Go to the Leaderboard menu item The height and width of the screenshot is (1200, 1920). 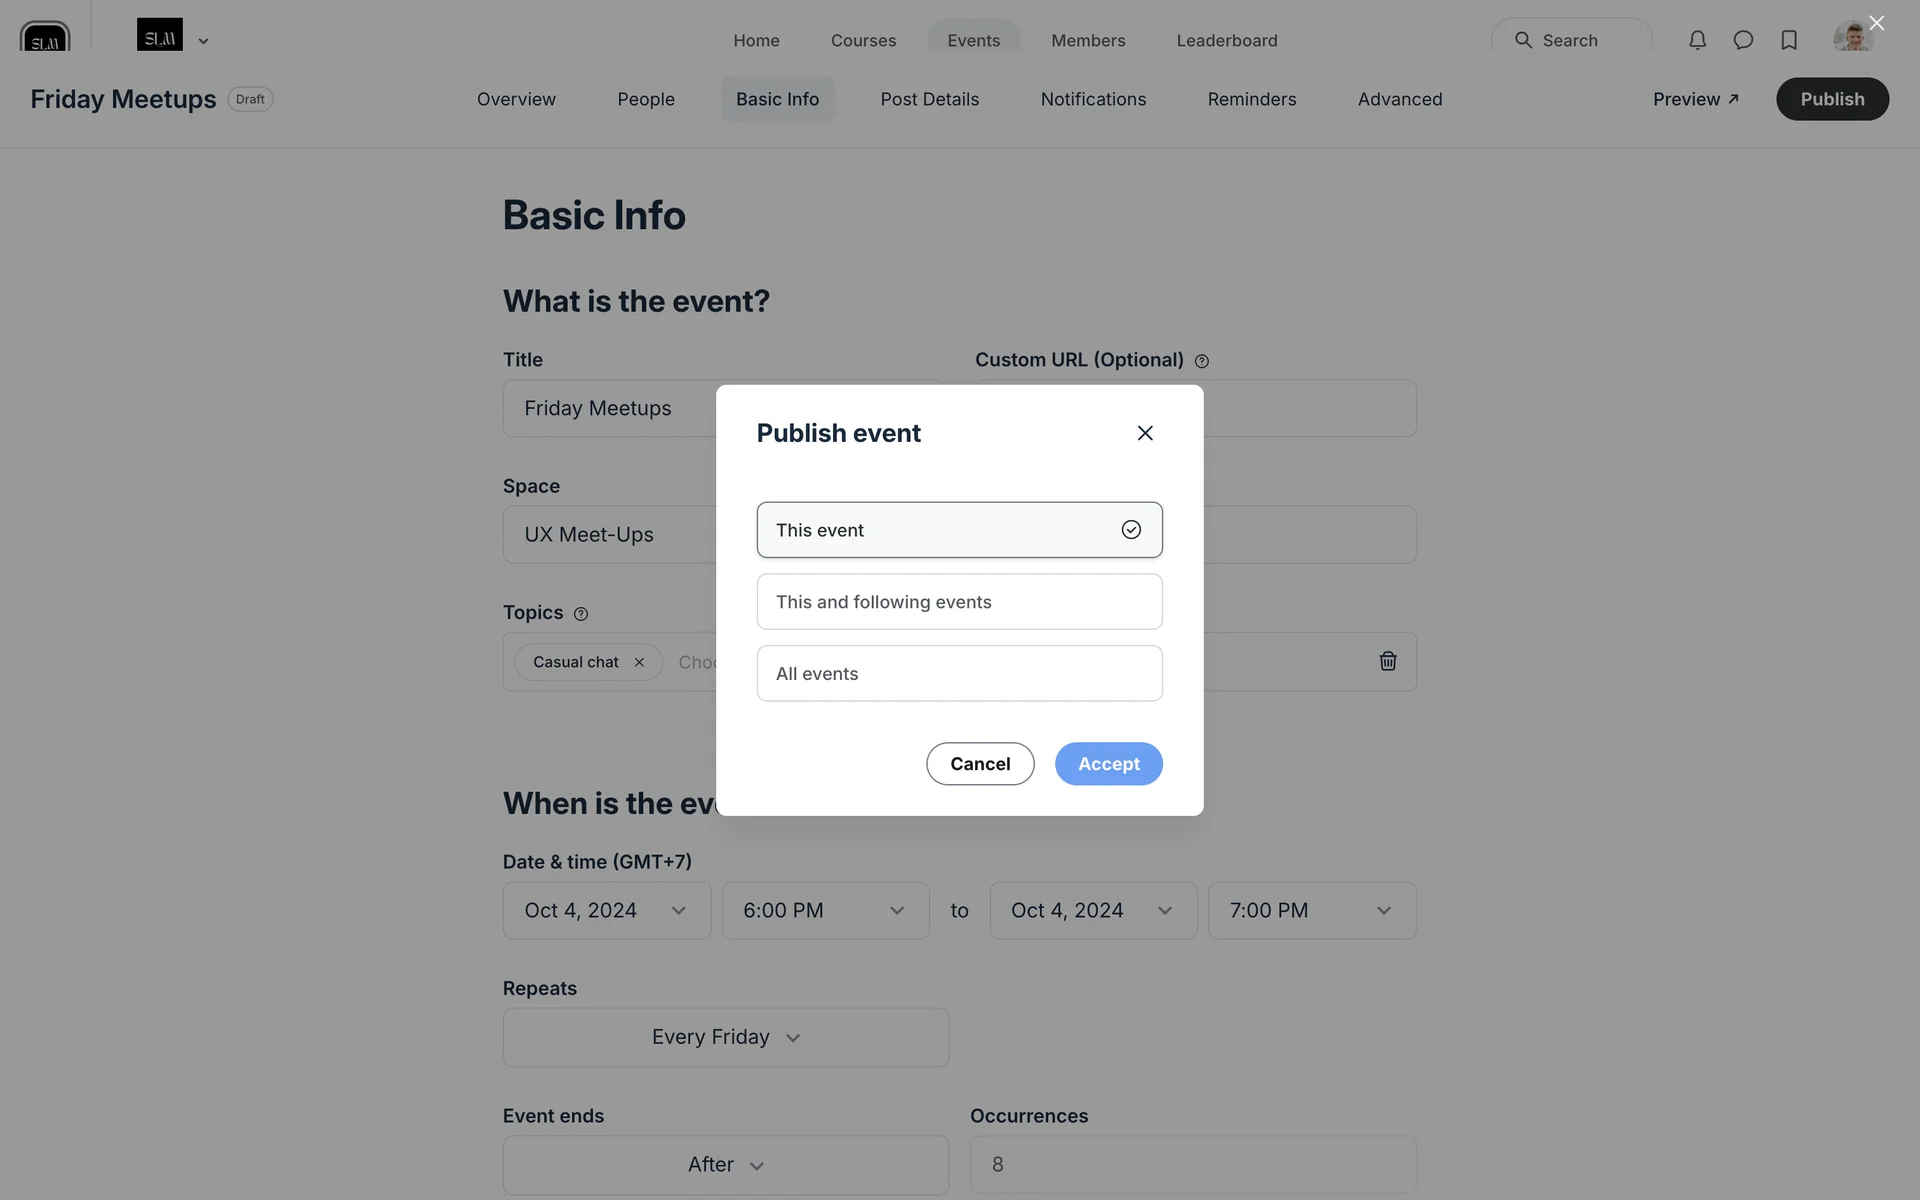click(x=1226, y=40)
